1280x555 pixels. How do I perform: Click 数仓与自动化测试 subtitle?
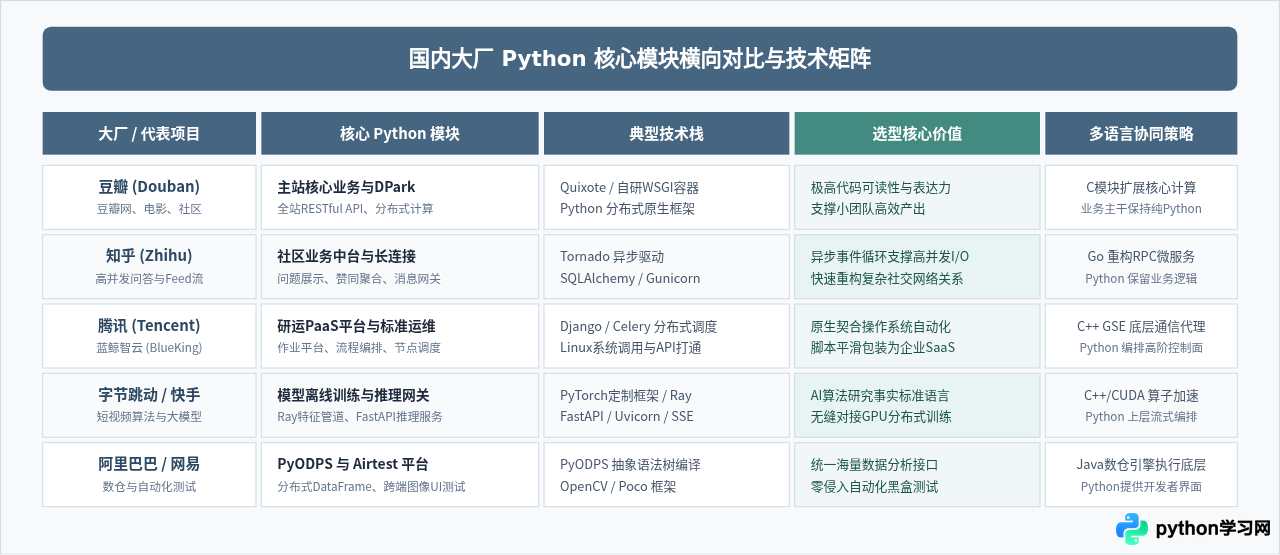pos(149,487)
